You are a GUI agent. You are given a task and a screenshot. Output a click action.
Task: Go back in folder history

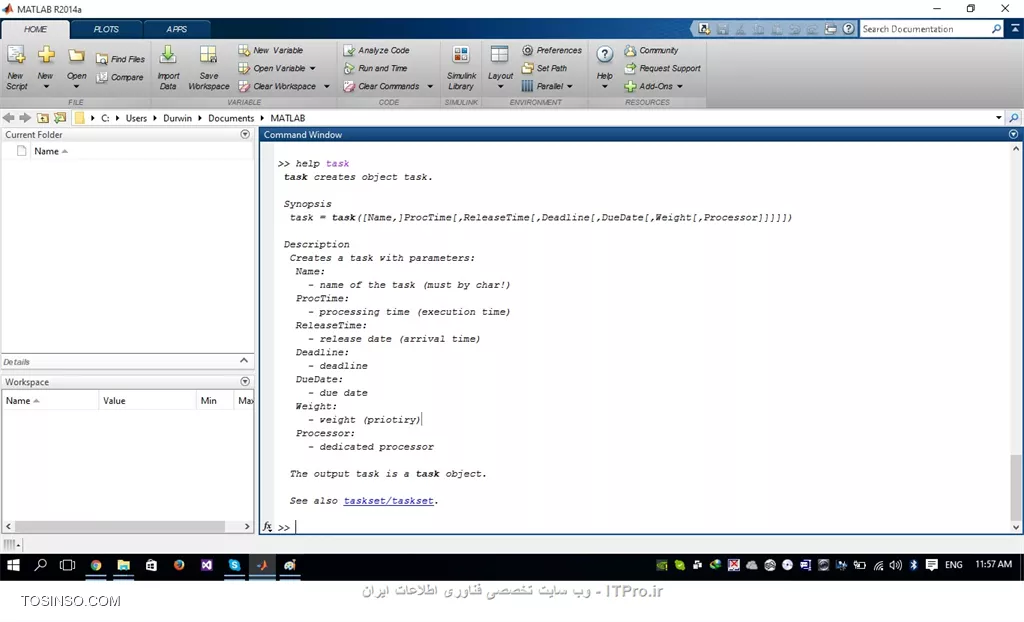point(8,118)
